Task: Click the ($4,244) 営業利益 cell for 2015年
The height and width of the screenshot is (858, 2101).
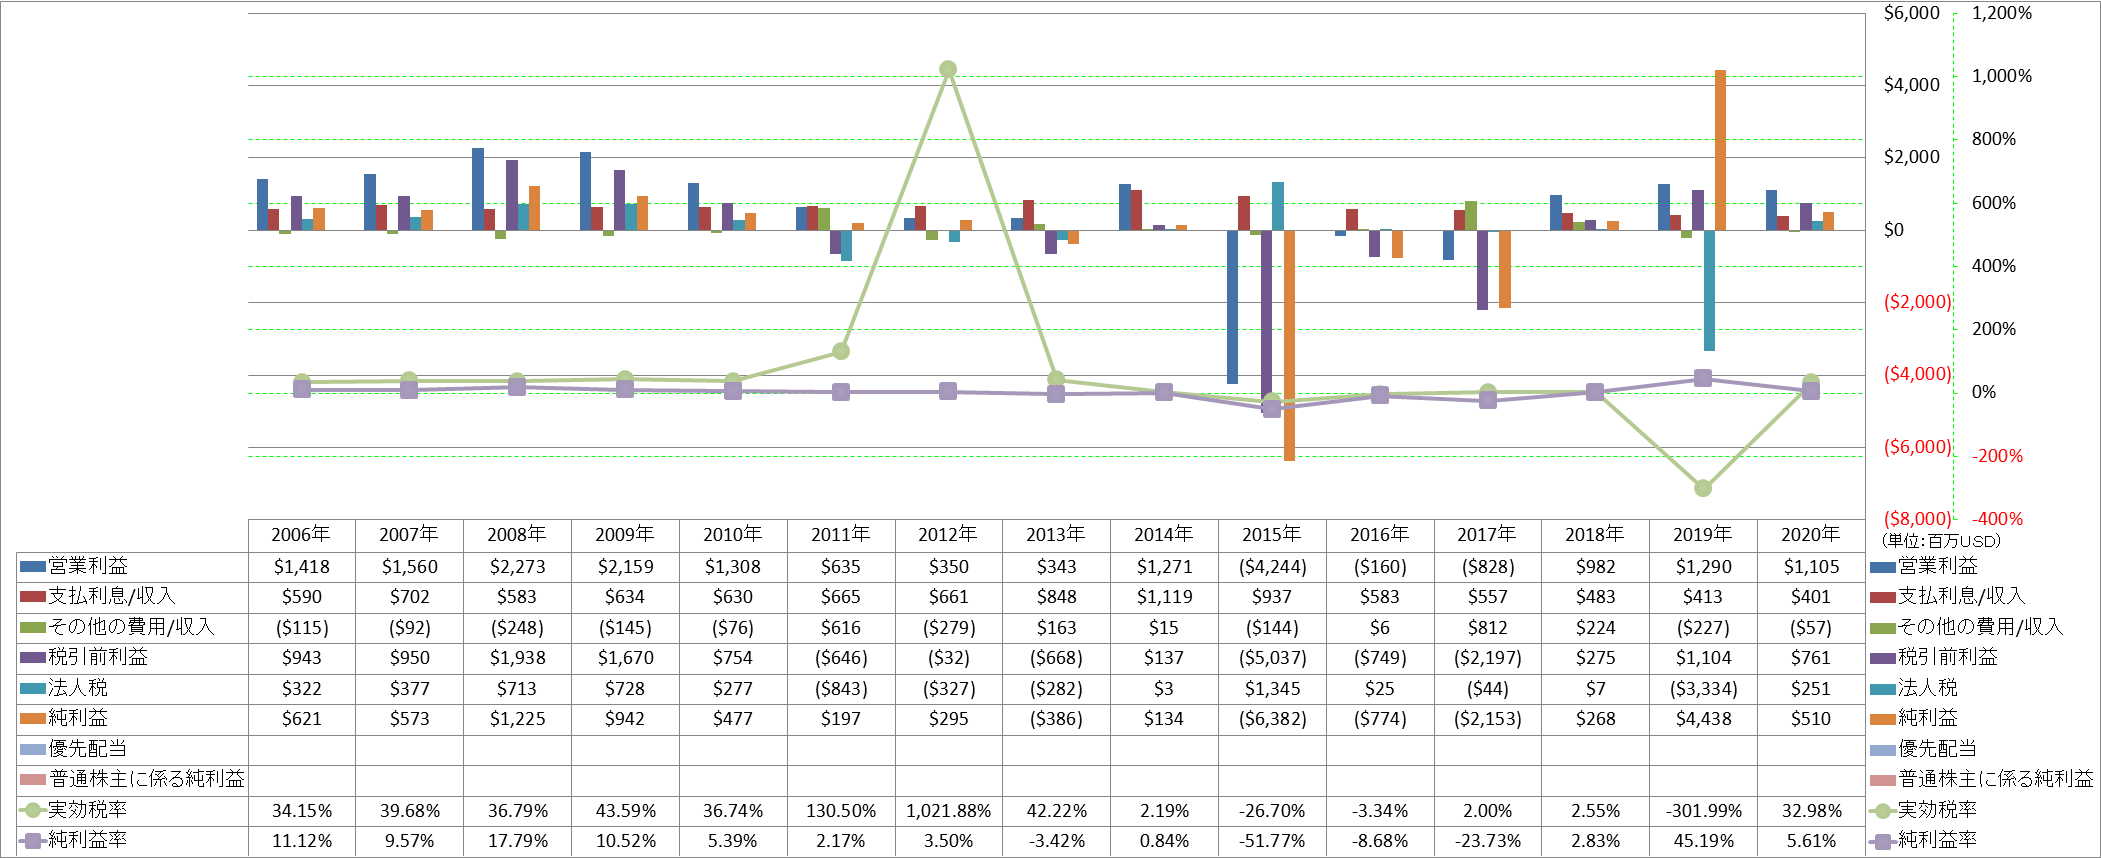Action: [1271, 567]
